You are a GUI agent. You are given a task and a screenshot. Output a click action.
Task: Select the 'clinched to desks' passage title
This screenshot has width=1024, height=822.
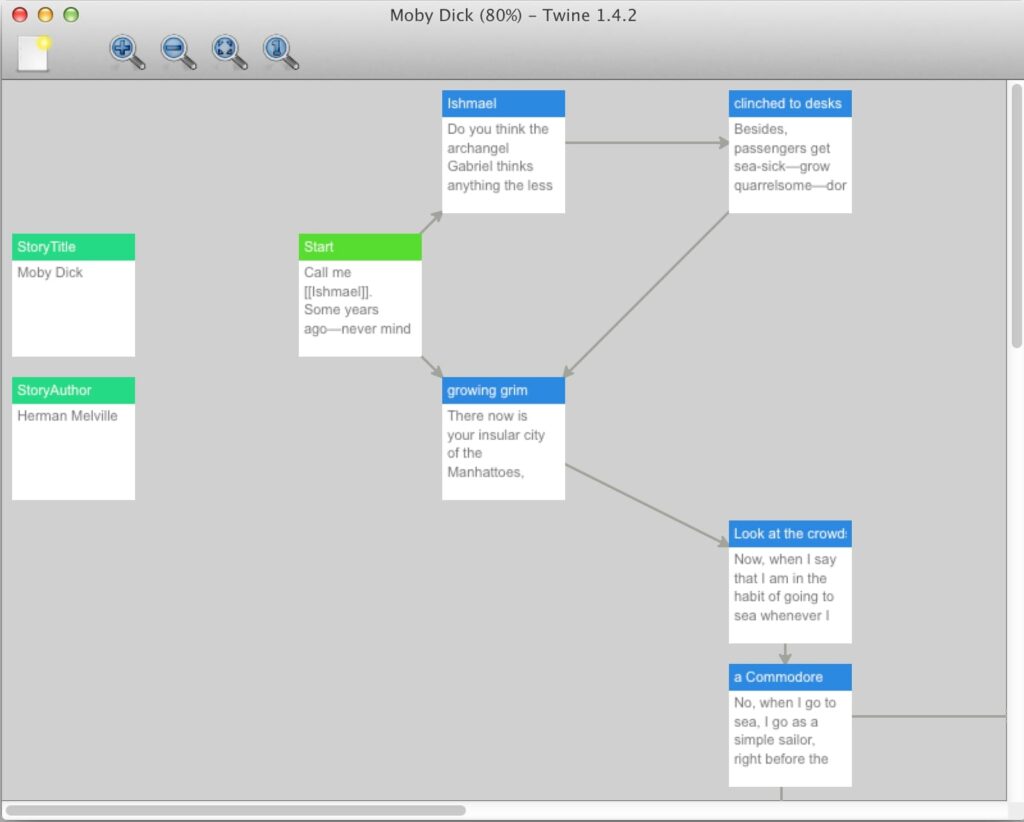click(x=790, y=104)
